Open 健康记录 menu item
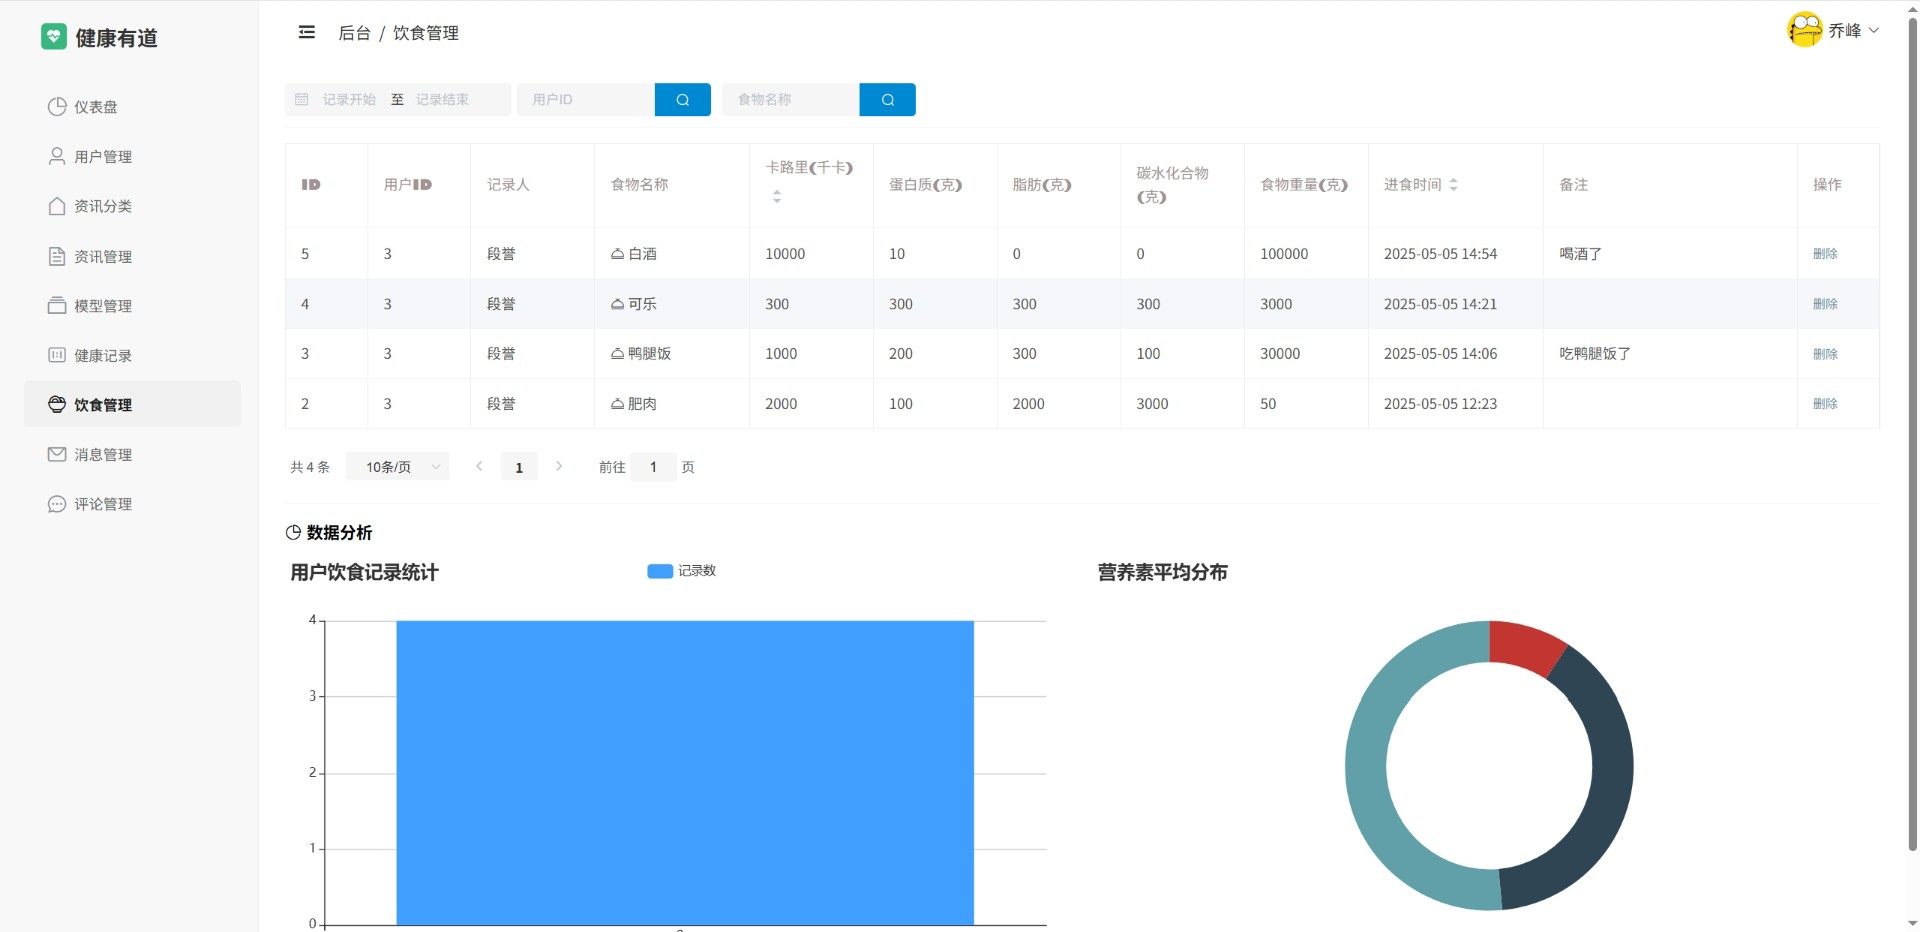The width and height of the screenshot is (1920, 932). pyautogui.click(x=103, y=356)
